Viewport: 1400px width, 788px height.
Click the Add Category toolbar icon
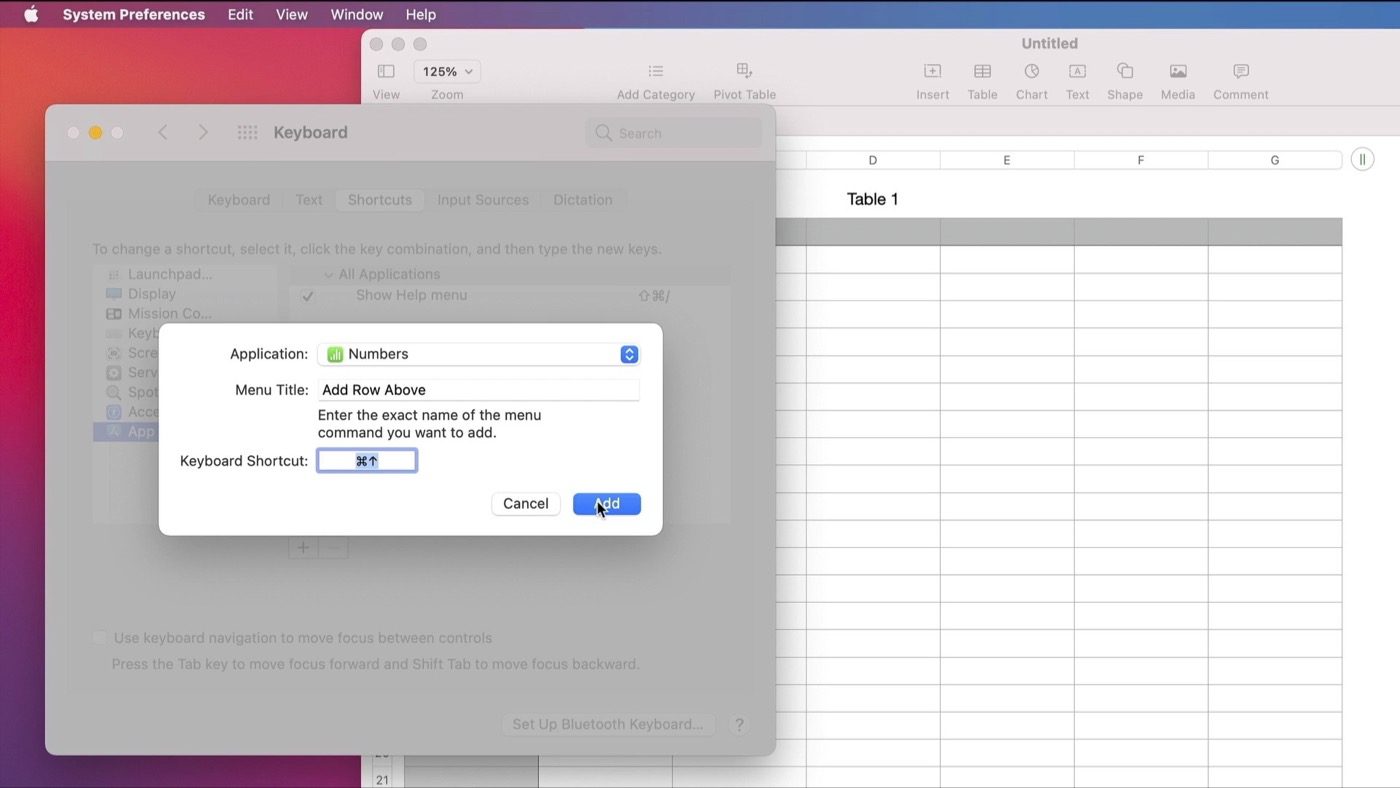pyautogui.click(x=655, y=72)
